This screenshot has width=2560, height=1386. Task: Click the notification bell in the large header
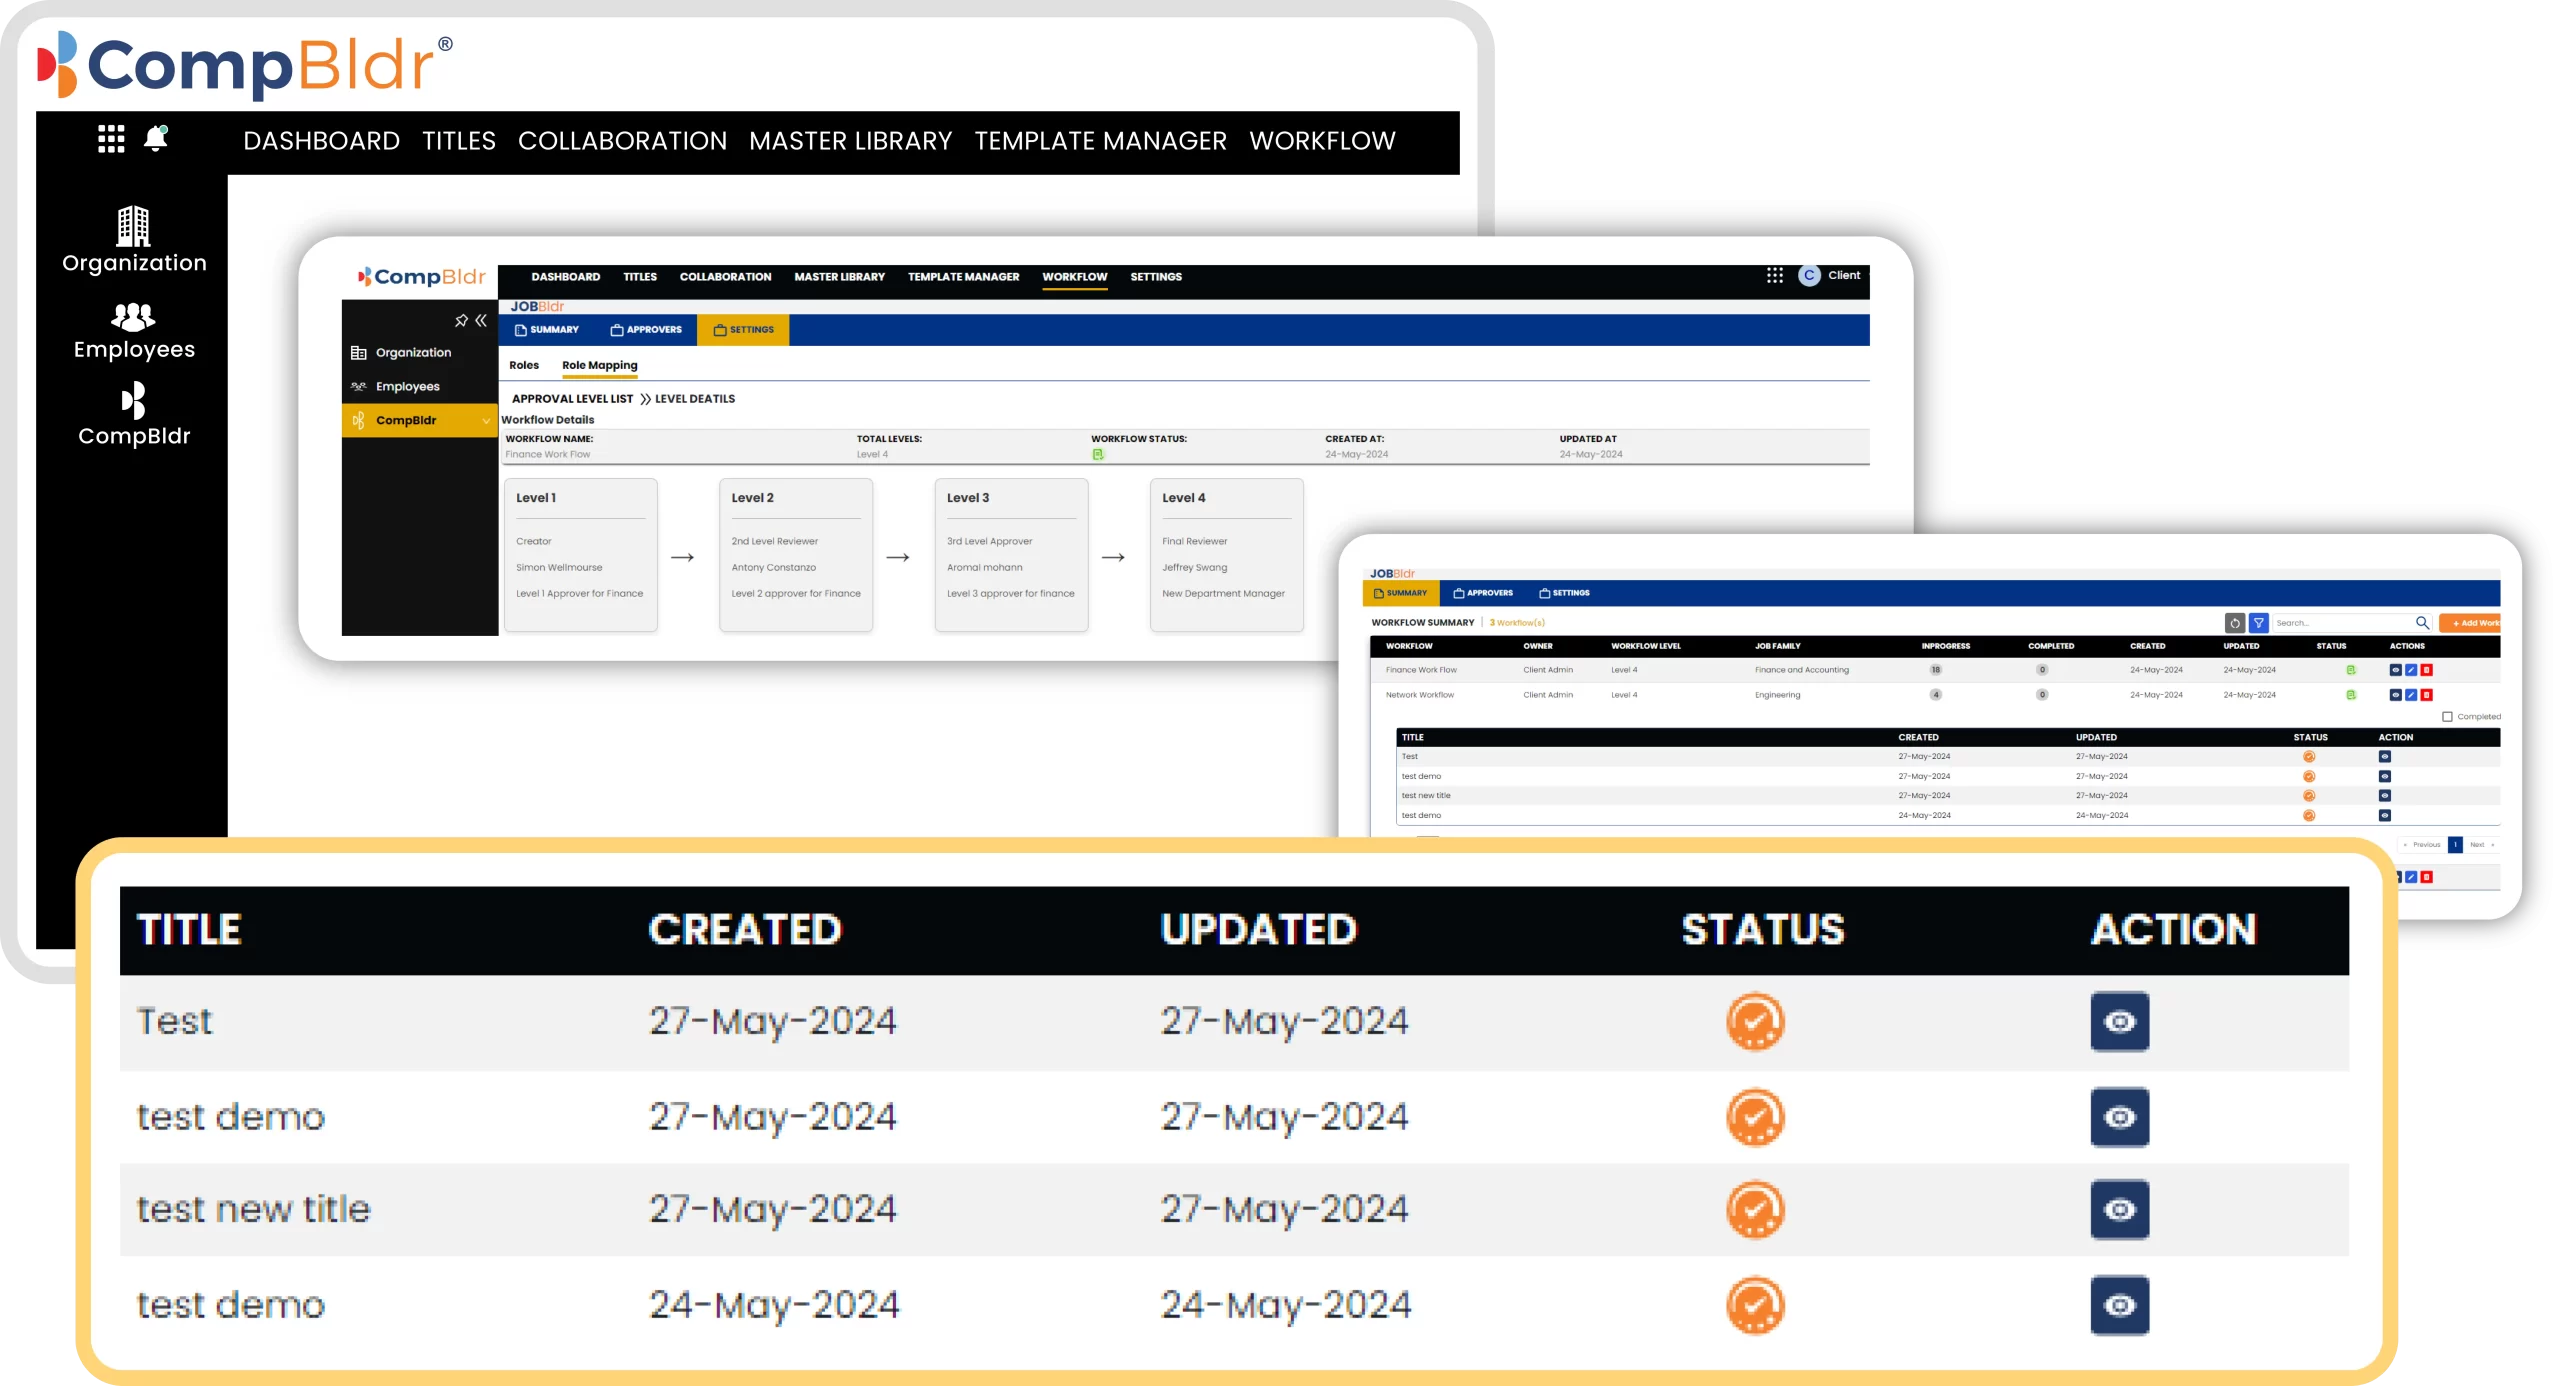[156, 138]
